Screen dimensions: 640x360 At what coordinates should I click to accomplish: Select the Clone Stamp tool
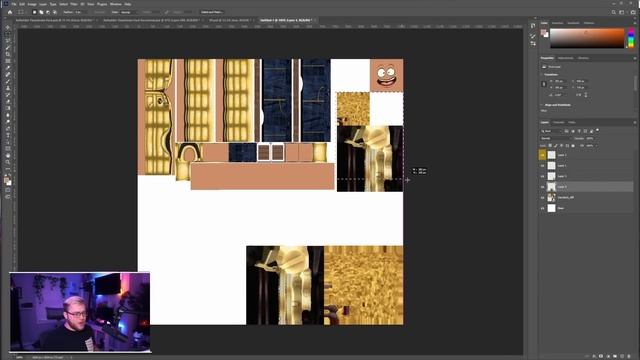click(x=8, y=88)
